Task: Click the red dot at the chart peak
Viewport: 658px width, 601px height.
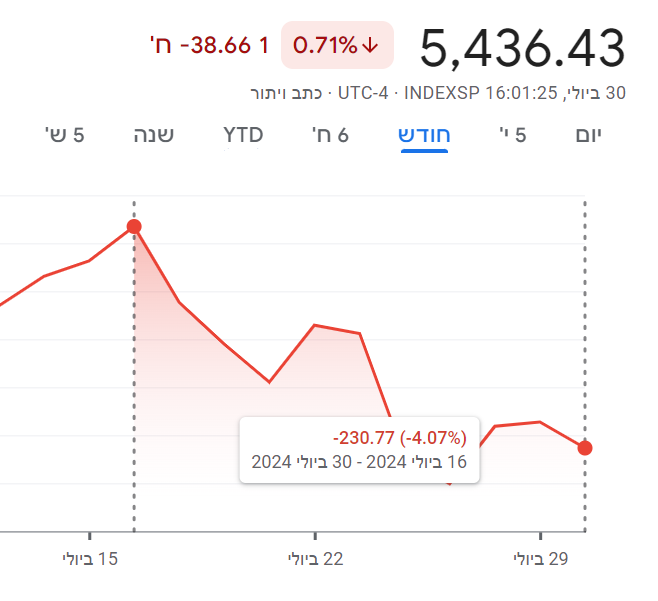Action: [134, 227]
